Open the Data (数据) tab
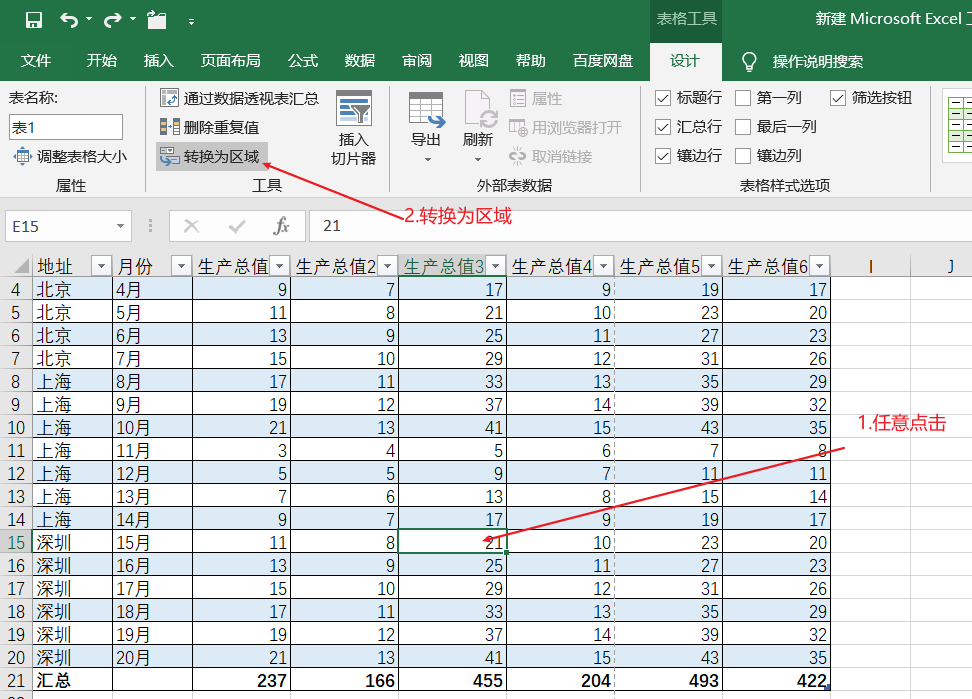The height and width of the screenshot is (699, 972). [x=360, y=61]
